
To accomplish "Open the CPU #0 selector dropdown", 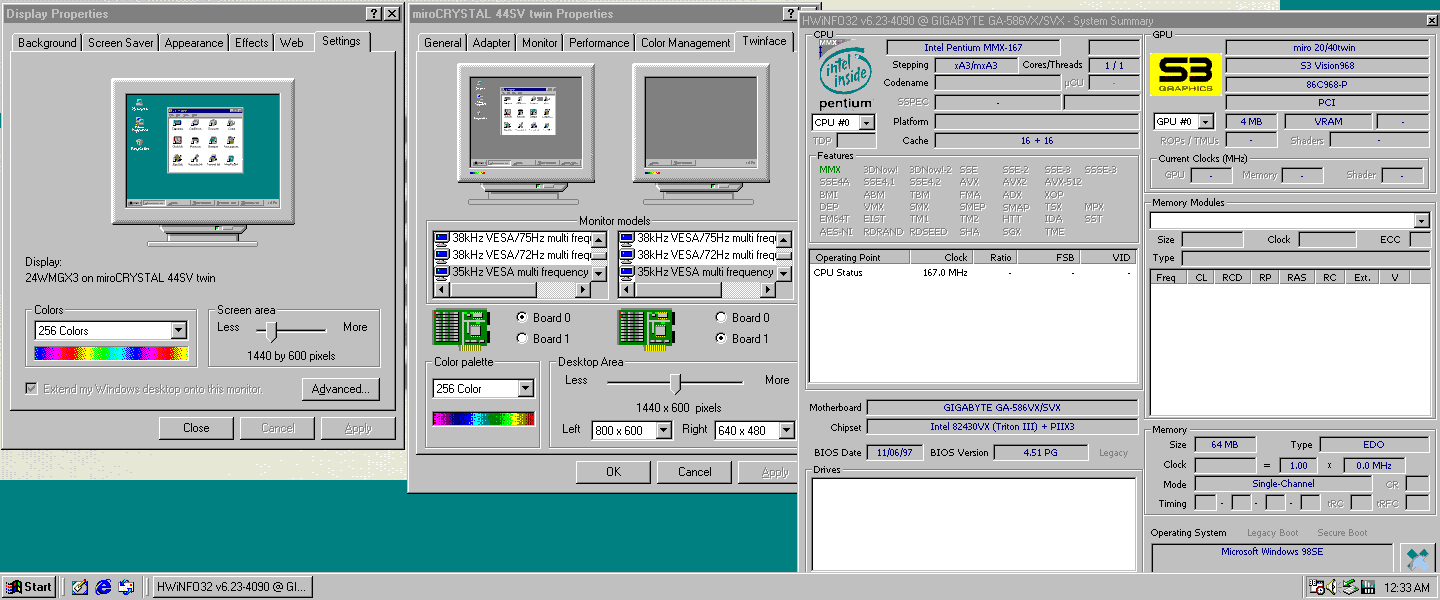I will pyautogui.click(x=866, y=122).
